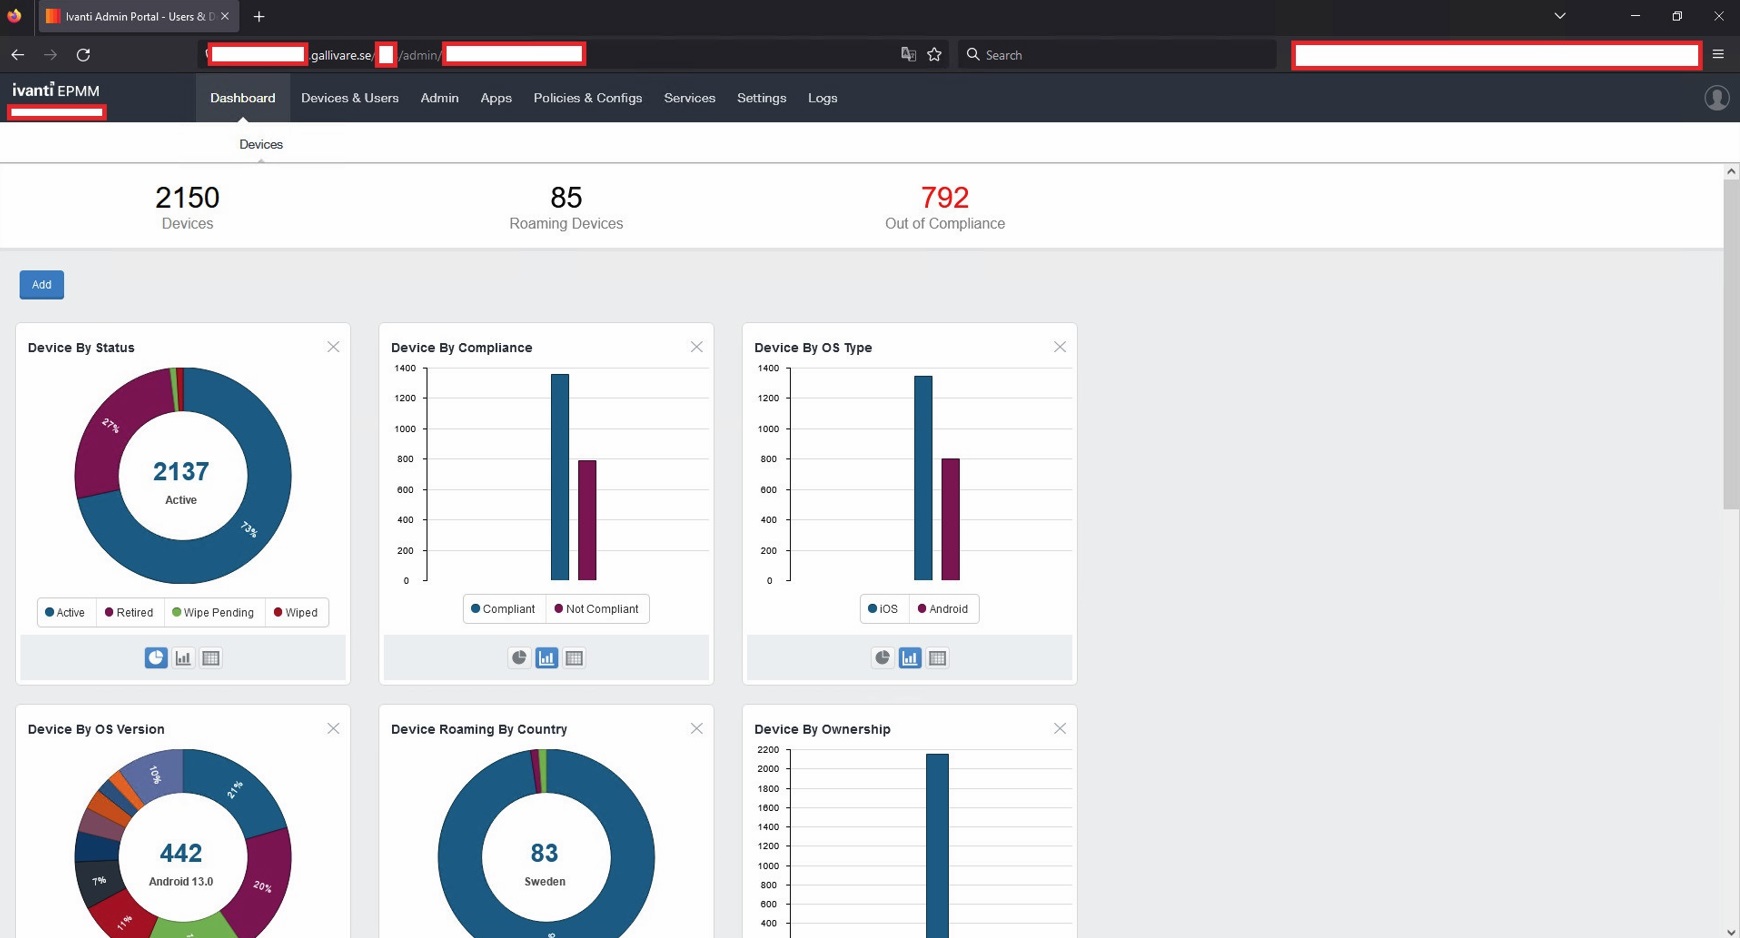Close the Device By Ownership widget
Viewport: 1740px width, 938px height.
[1059, 729]
